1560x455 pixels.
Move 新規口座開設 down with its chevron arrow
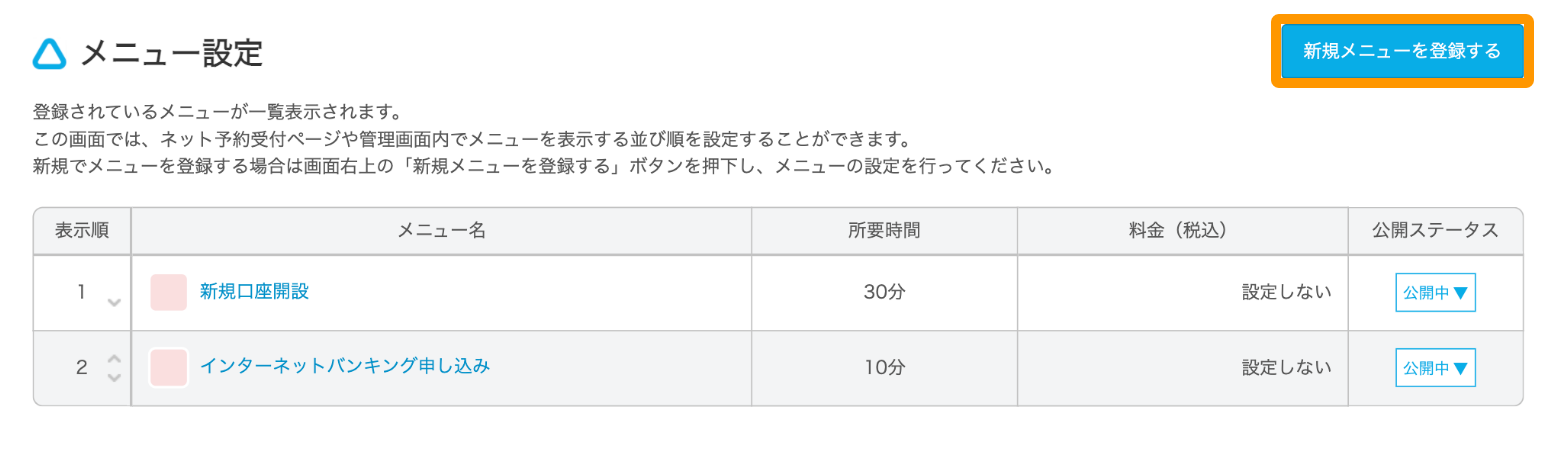(x=114, y=302)
